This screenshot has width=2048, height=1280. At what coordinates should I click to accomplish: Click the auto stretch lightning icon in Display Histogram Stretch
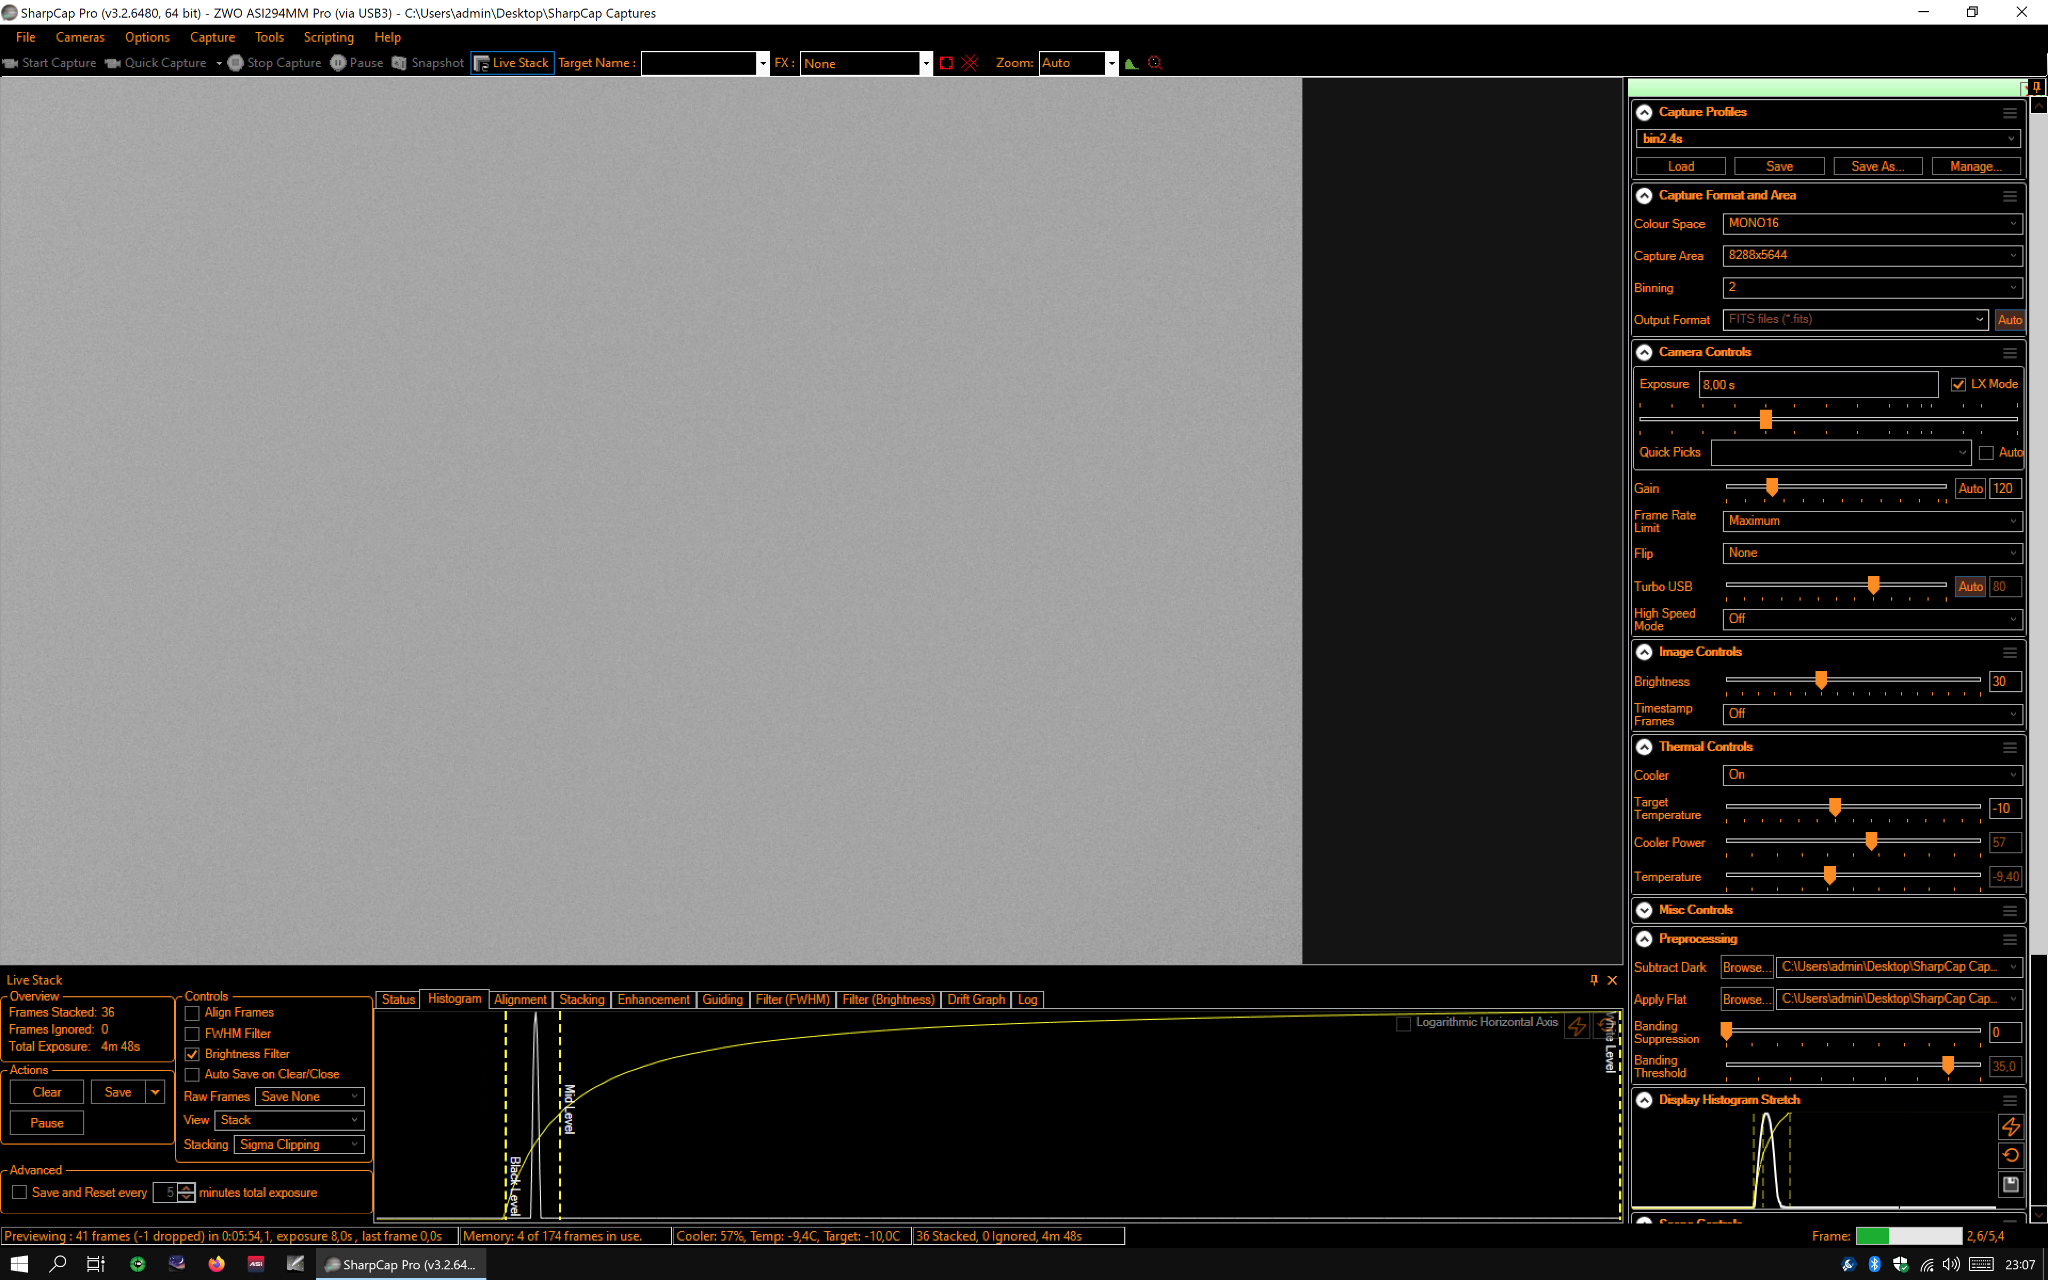coord(2010,1127)
